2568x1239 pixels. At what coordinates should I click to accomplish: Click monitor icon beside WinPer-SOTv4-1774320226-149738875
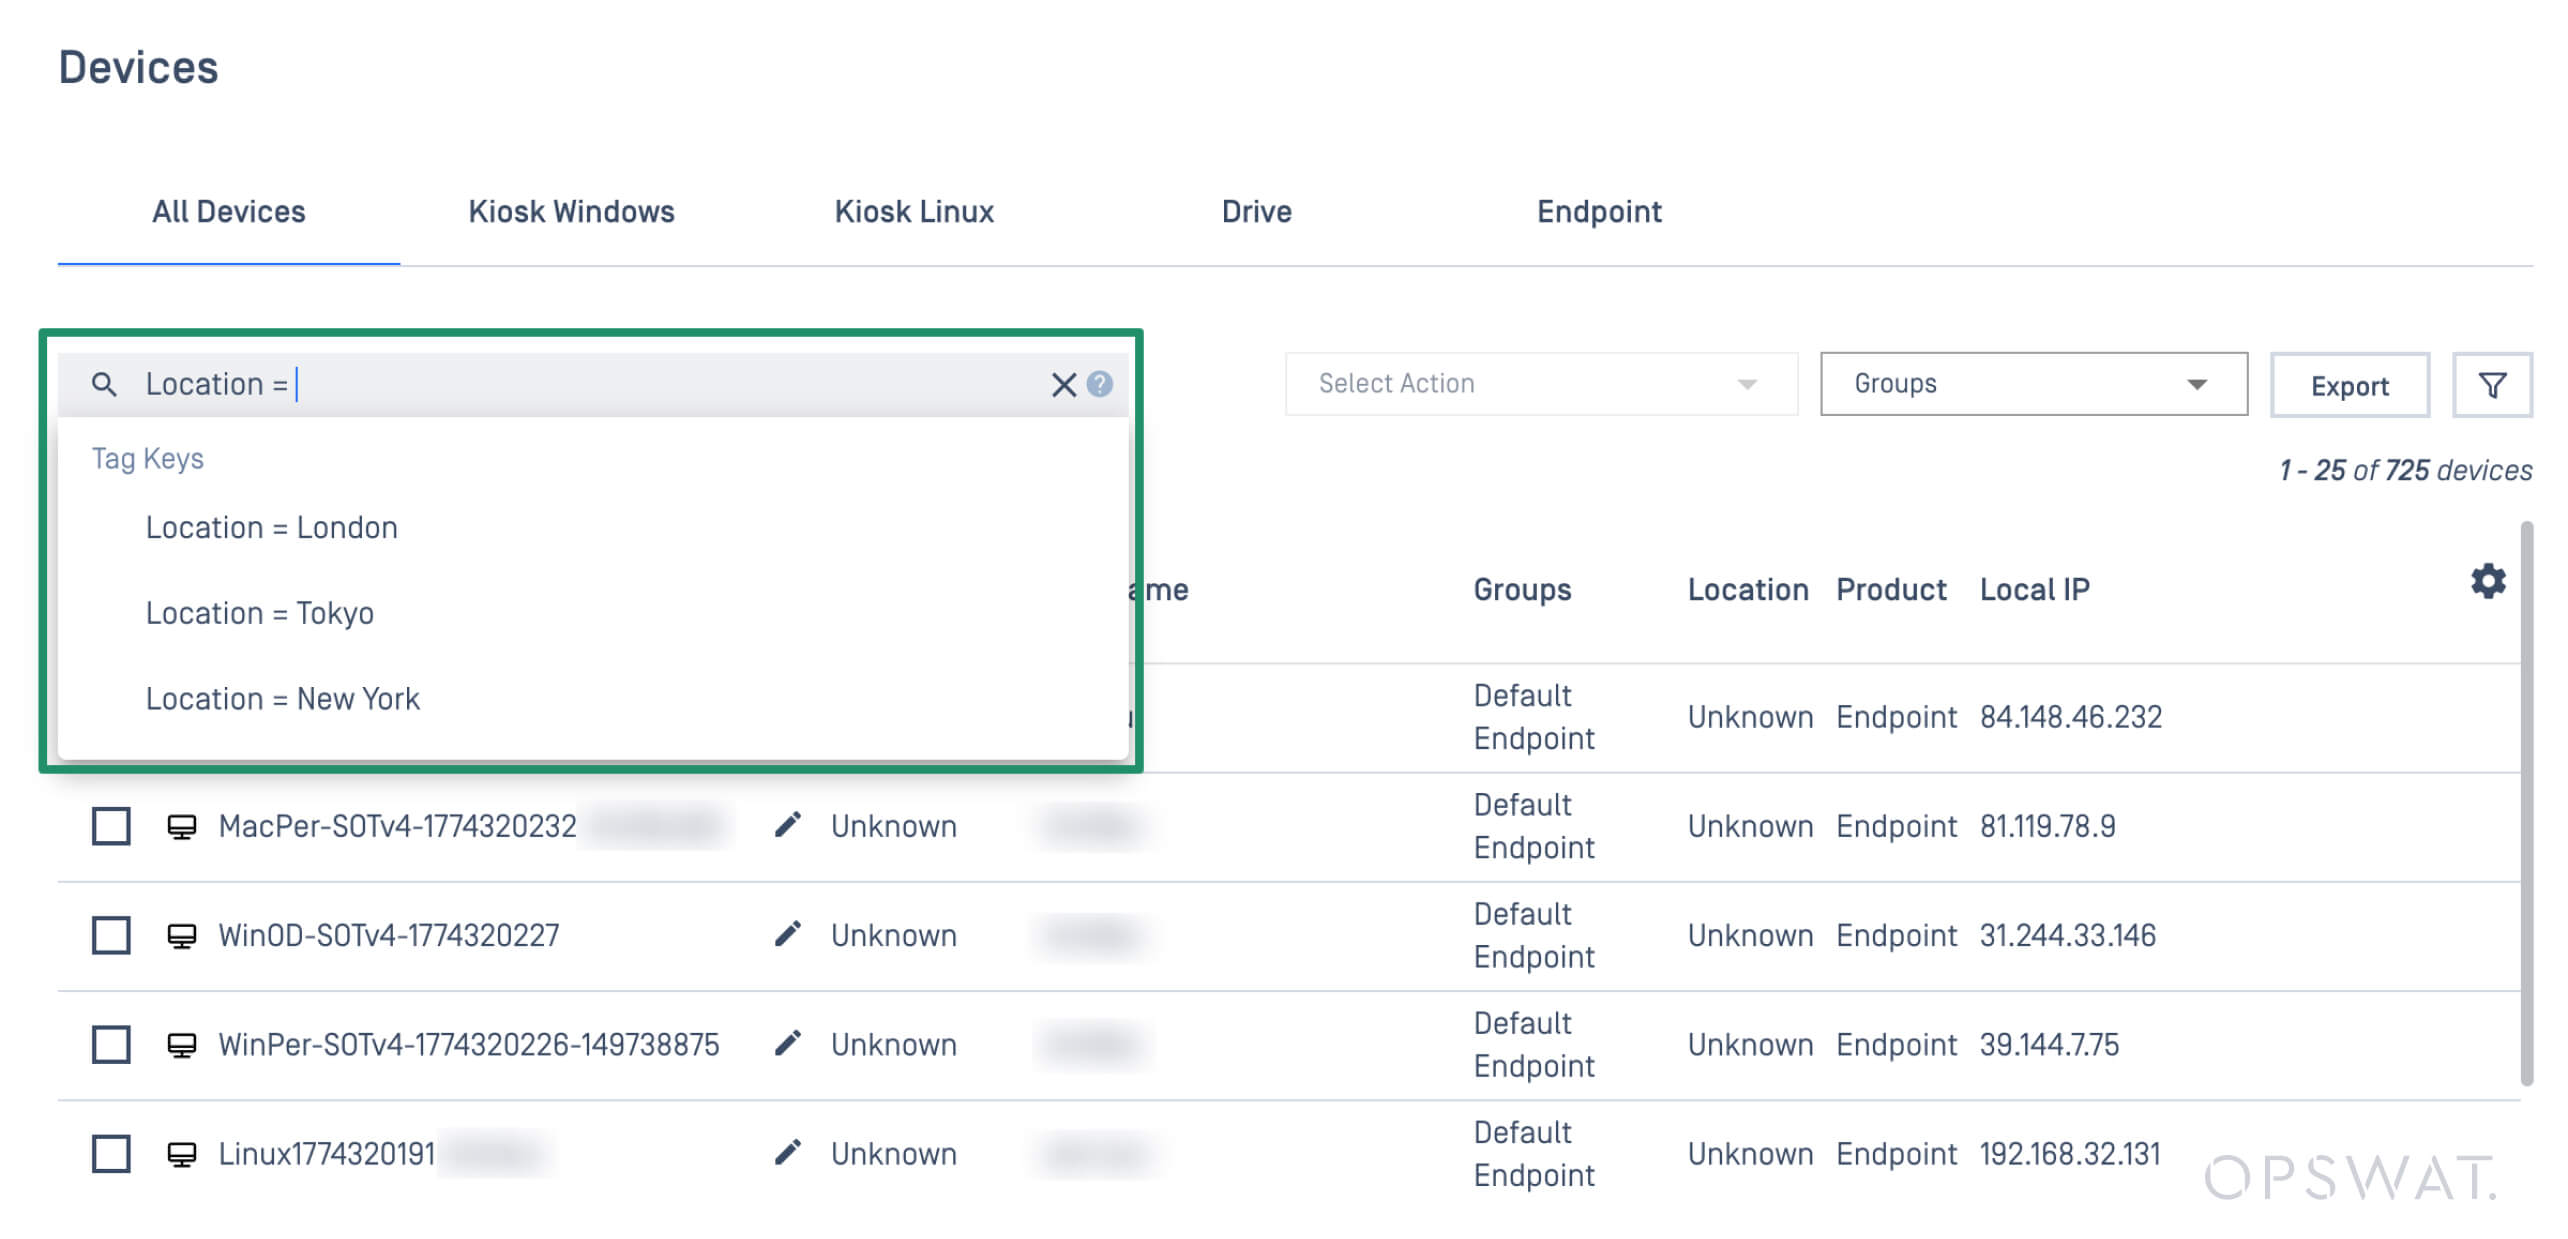tap(181, 1044)
